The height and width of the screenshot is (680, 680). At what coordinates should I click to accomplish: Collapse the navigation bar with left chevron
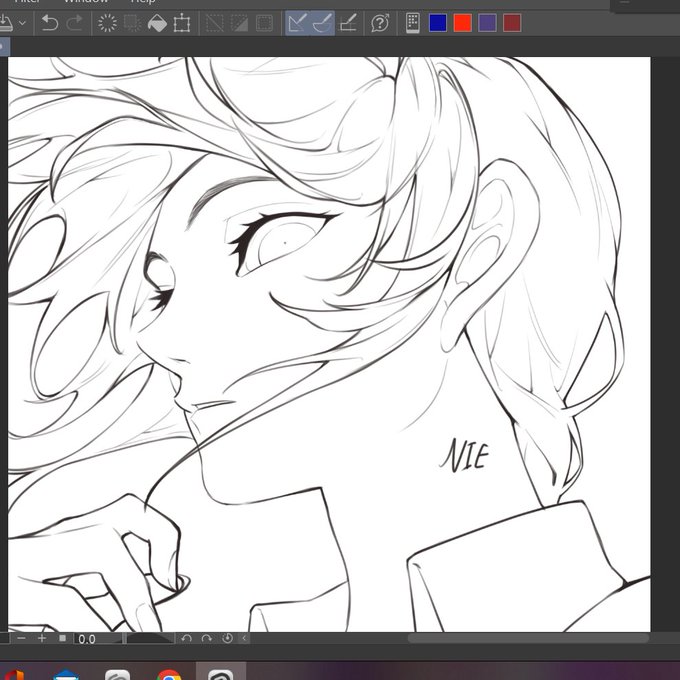tap(244, 638)
